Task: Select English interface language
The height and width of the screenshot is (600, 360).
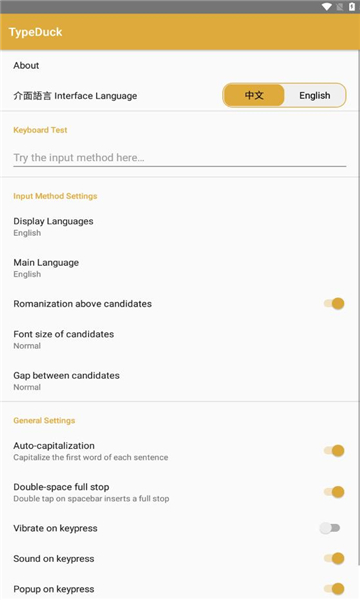Action: tap(314, 95)
